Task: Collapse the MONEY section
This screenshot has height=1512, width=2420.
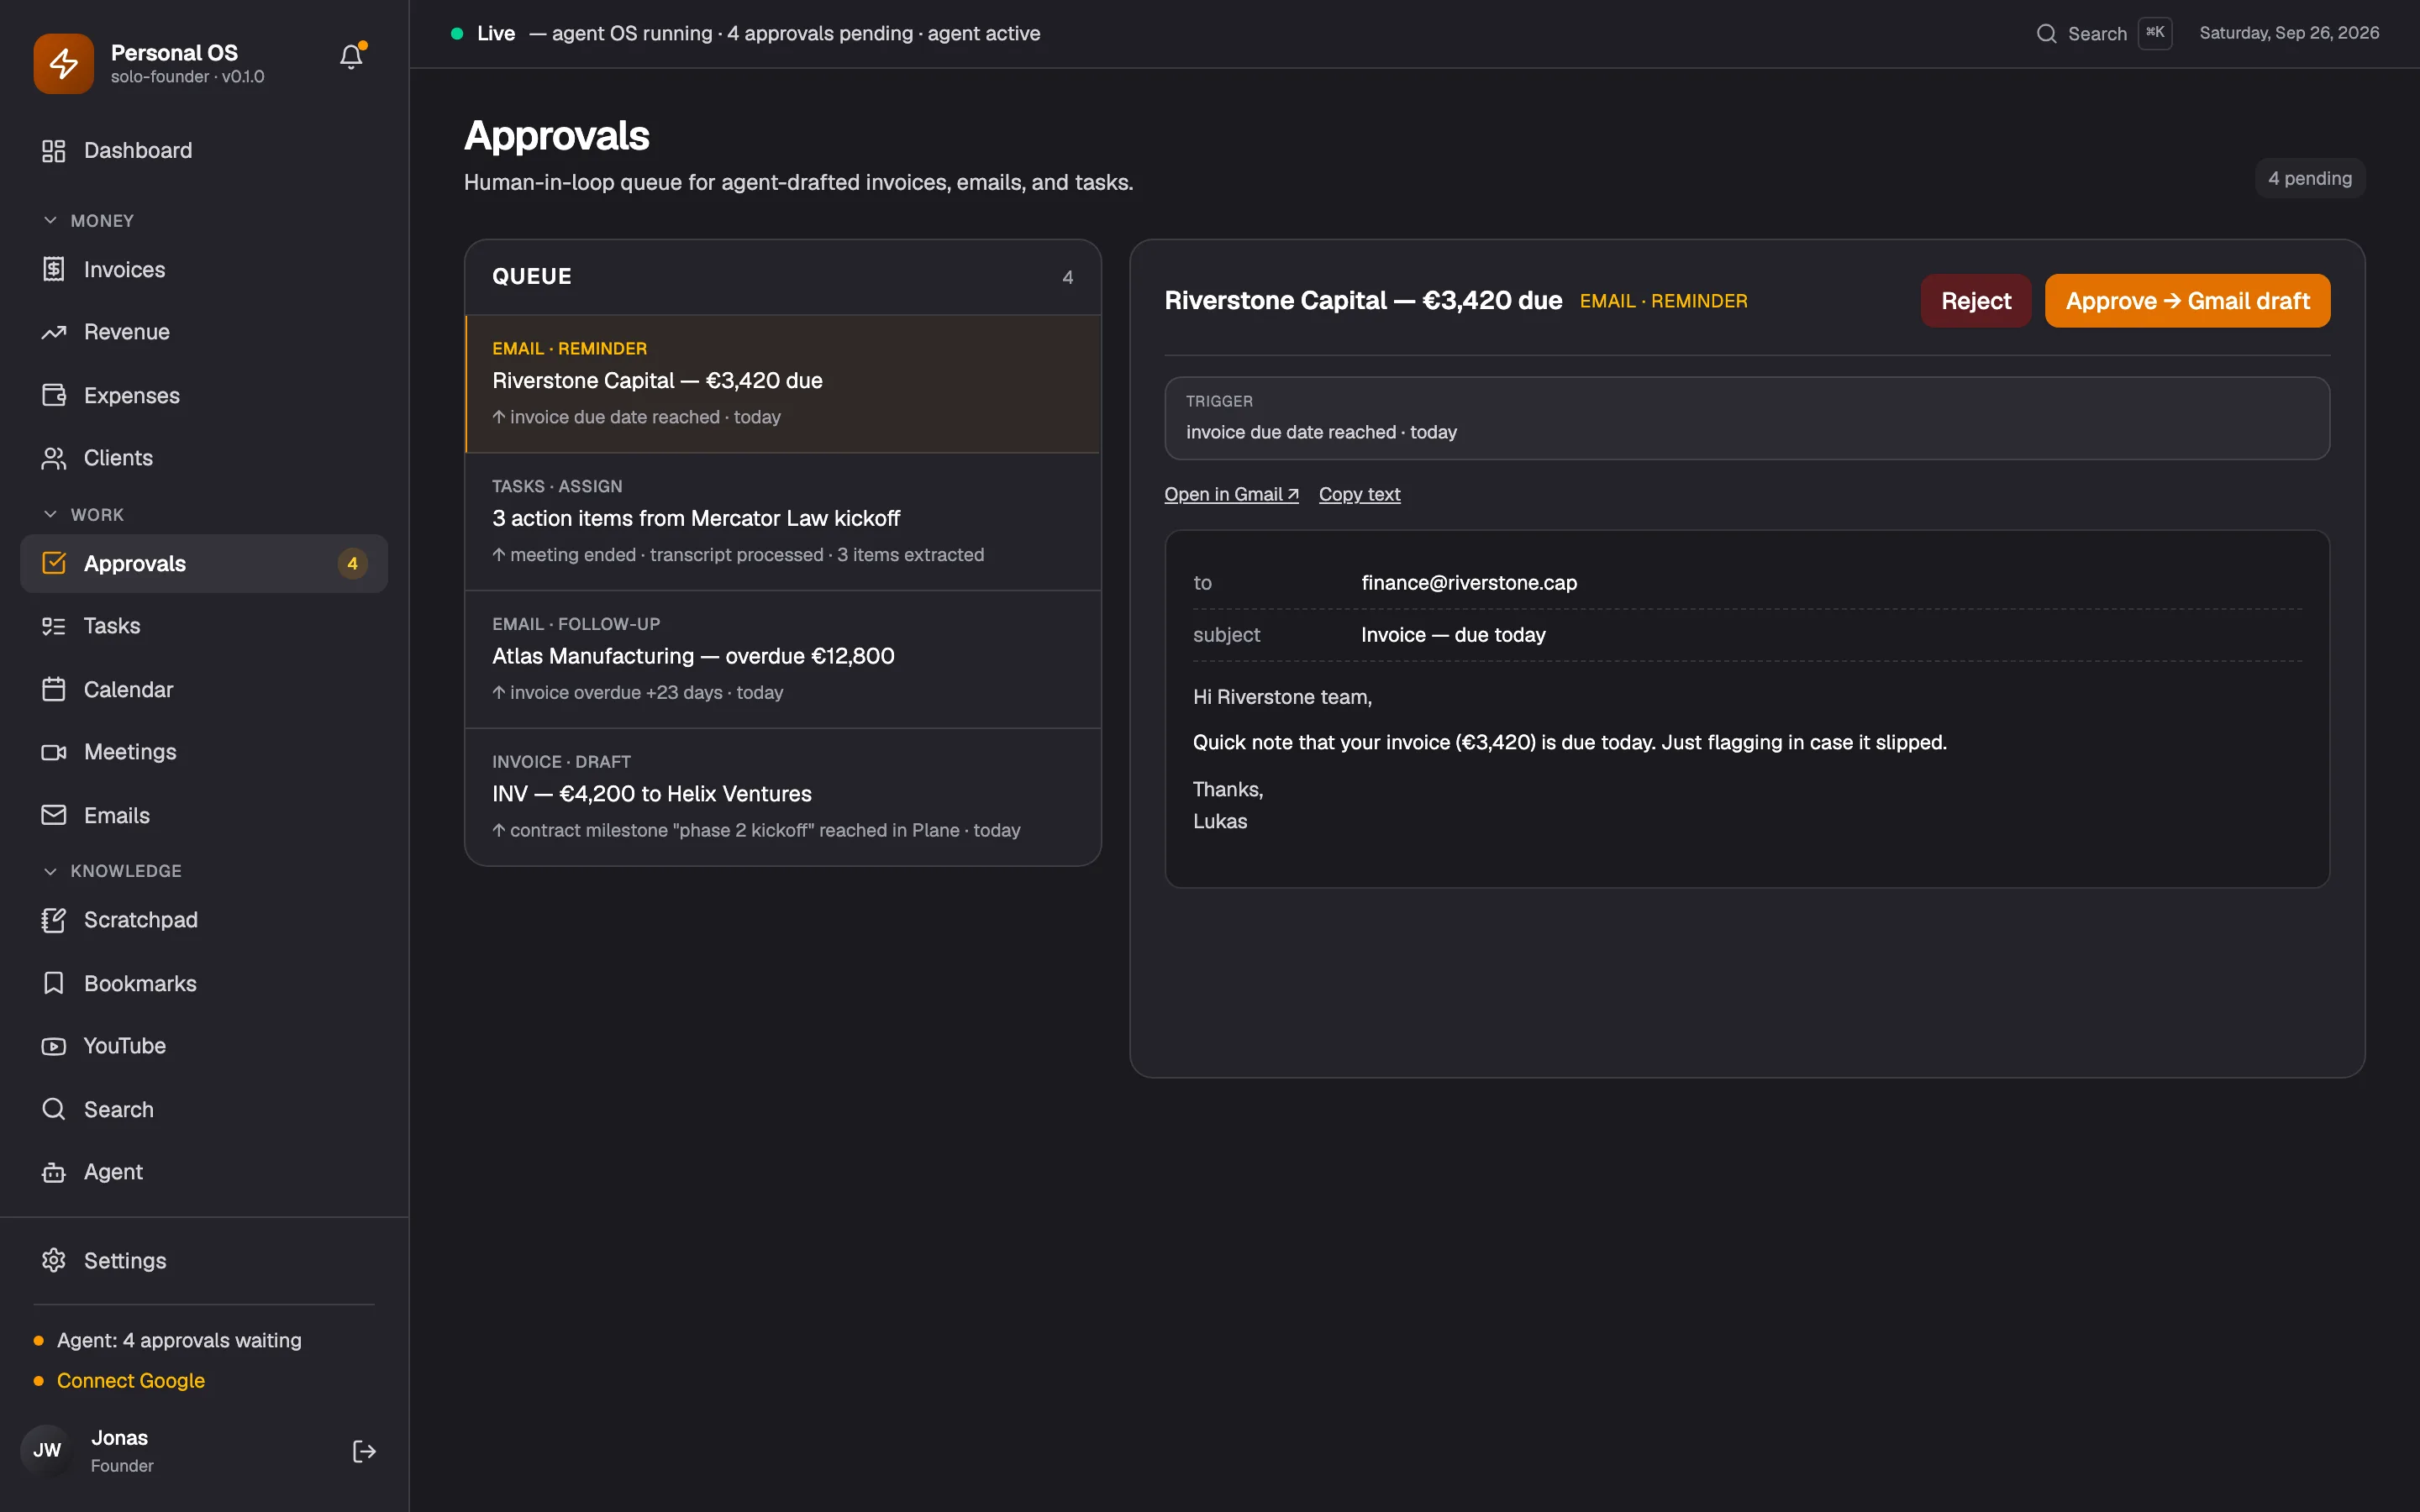Action: [x=89, y=220]
